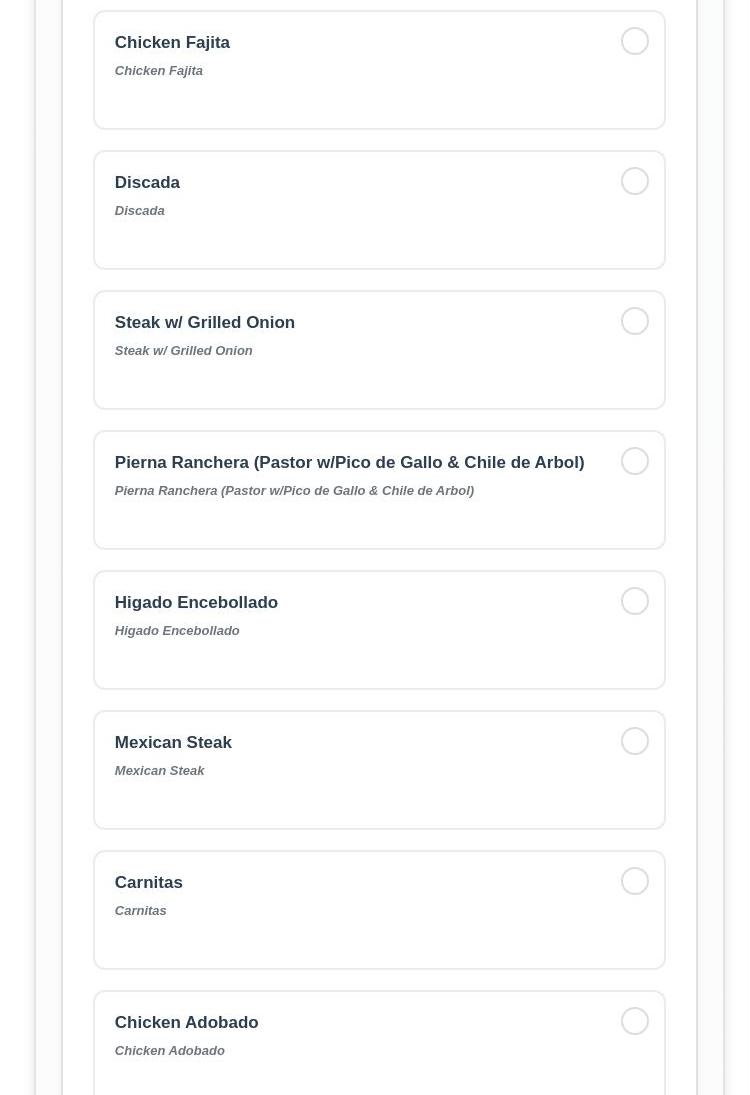Click the Higado Encebollado option title
Screen dimensions: 750x1095
tap(196, 603)
